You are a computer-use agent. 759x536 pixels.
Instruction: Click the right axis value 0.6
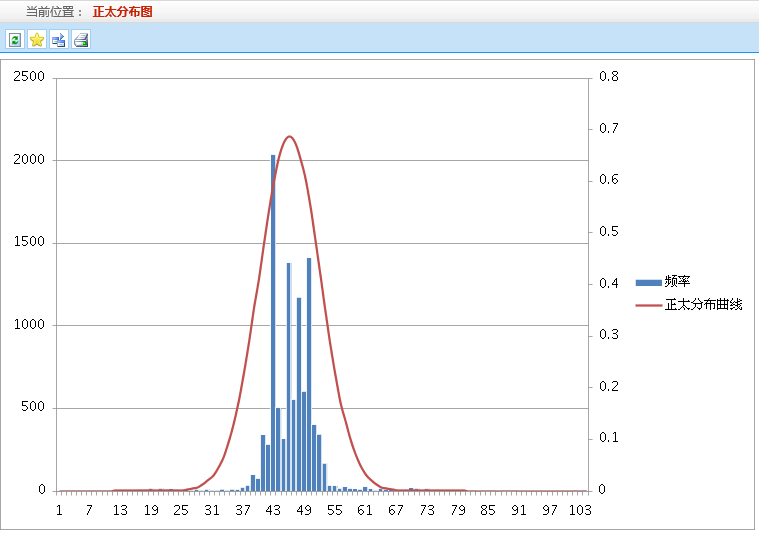click(608, 180)
